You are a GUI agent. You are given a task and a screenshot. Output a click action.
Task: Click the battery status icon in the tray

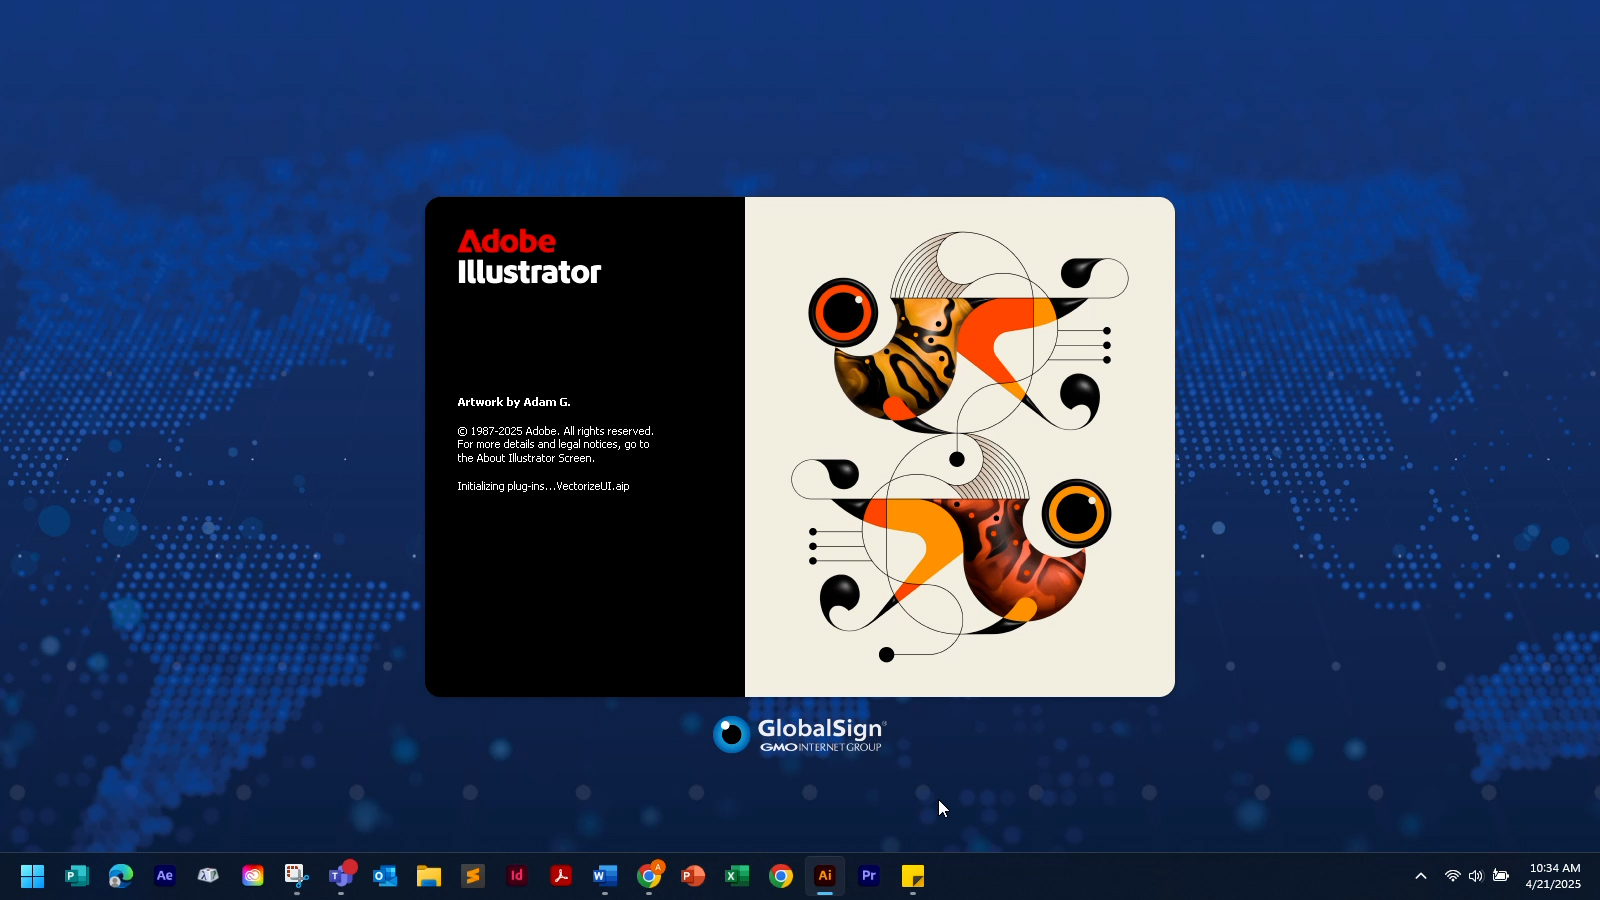click(x=1500, y=876)
